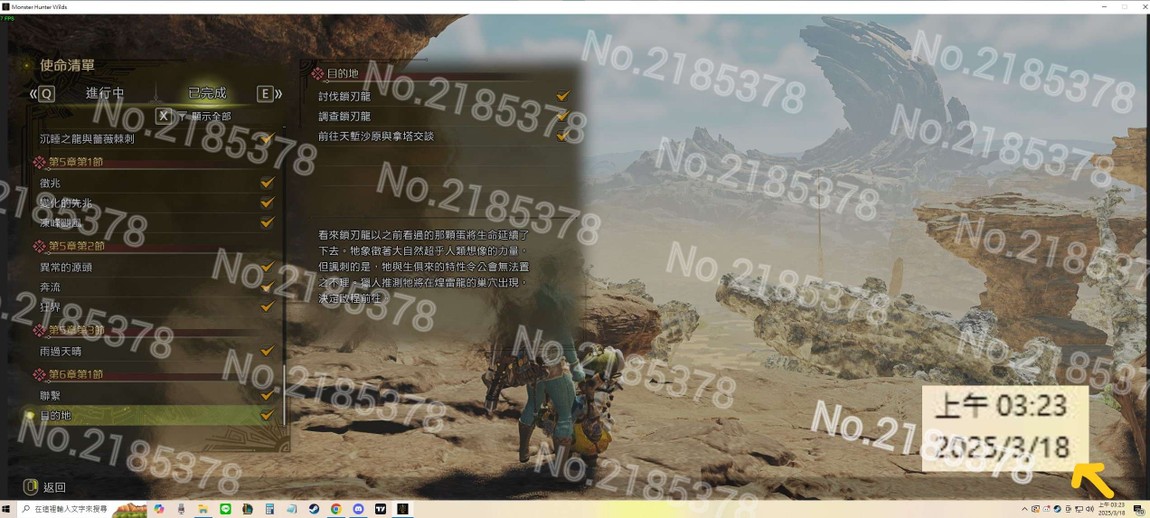The height and width of the screenshot is (518, 1150).
Task: Open File Explorer from the taskbar
Action: [x=202, y=508]
